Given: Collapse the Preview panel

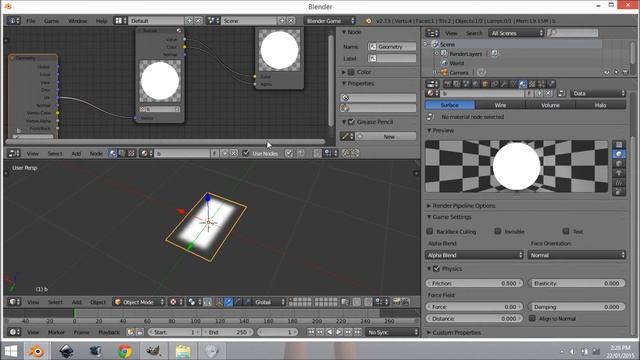Looking at the screenshot, I should click(x=442, y=131).
